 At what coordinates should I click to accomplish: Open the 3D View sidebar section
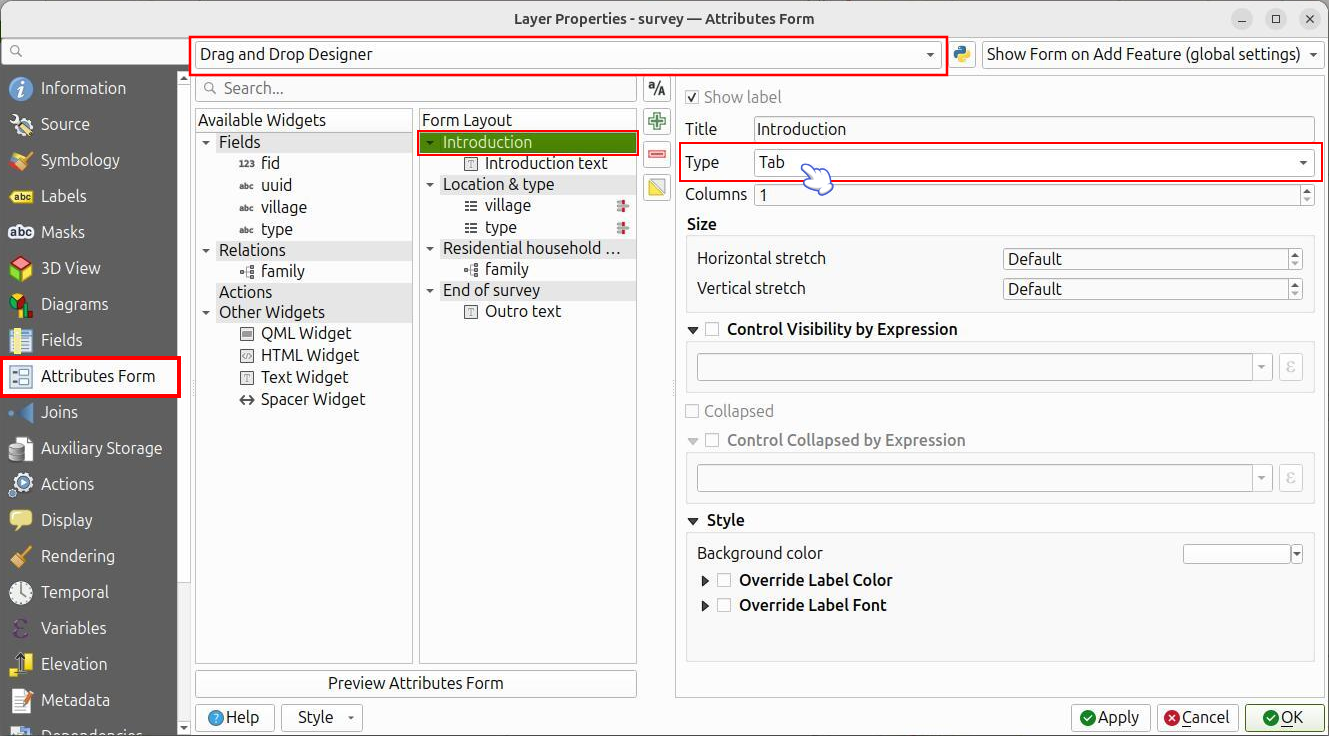click(70, 268)
